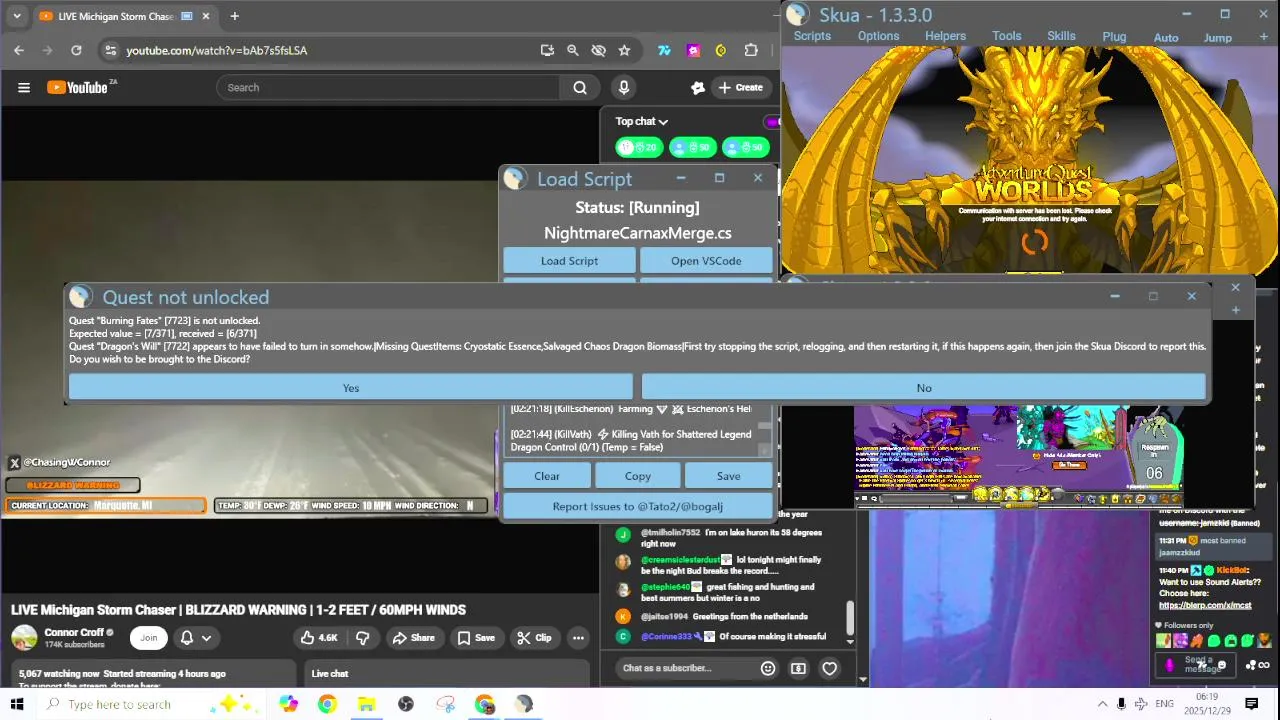1280x720 pixels.
Task: Open the Plug menu in Skua
Action: point(1114,37)
